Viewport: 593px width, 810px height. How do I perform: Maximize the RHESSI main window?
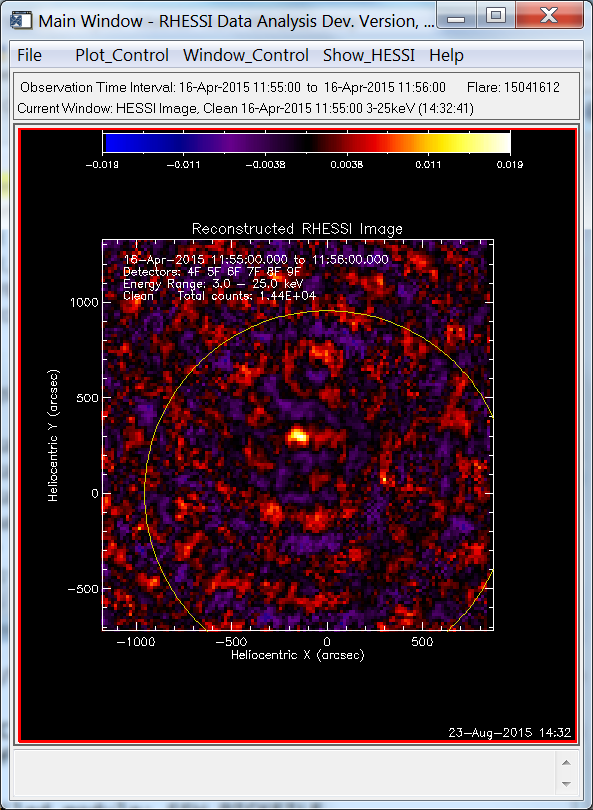496,15
